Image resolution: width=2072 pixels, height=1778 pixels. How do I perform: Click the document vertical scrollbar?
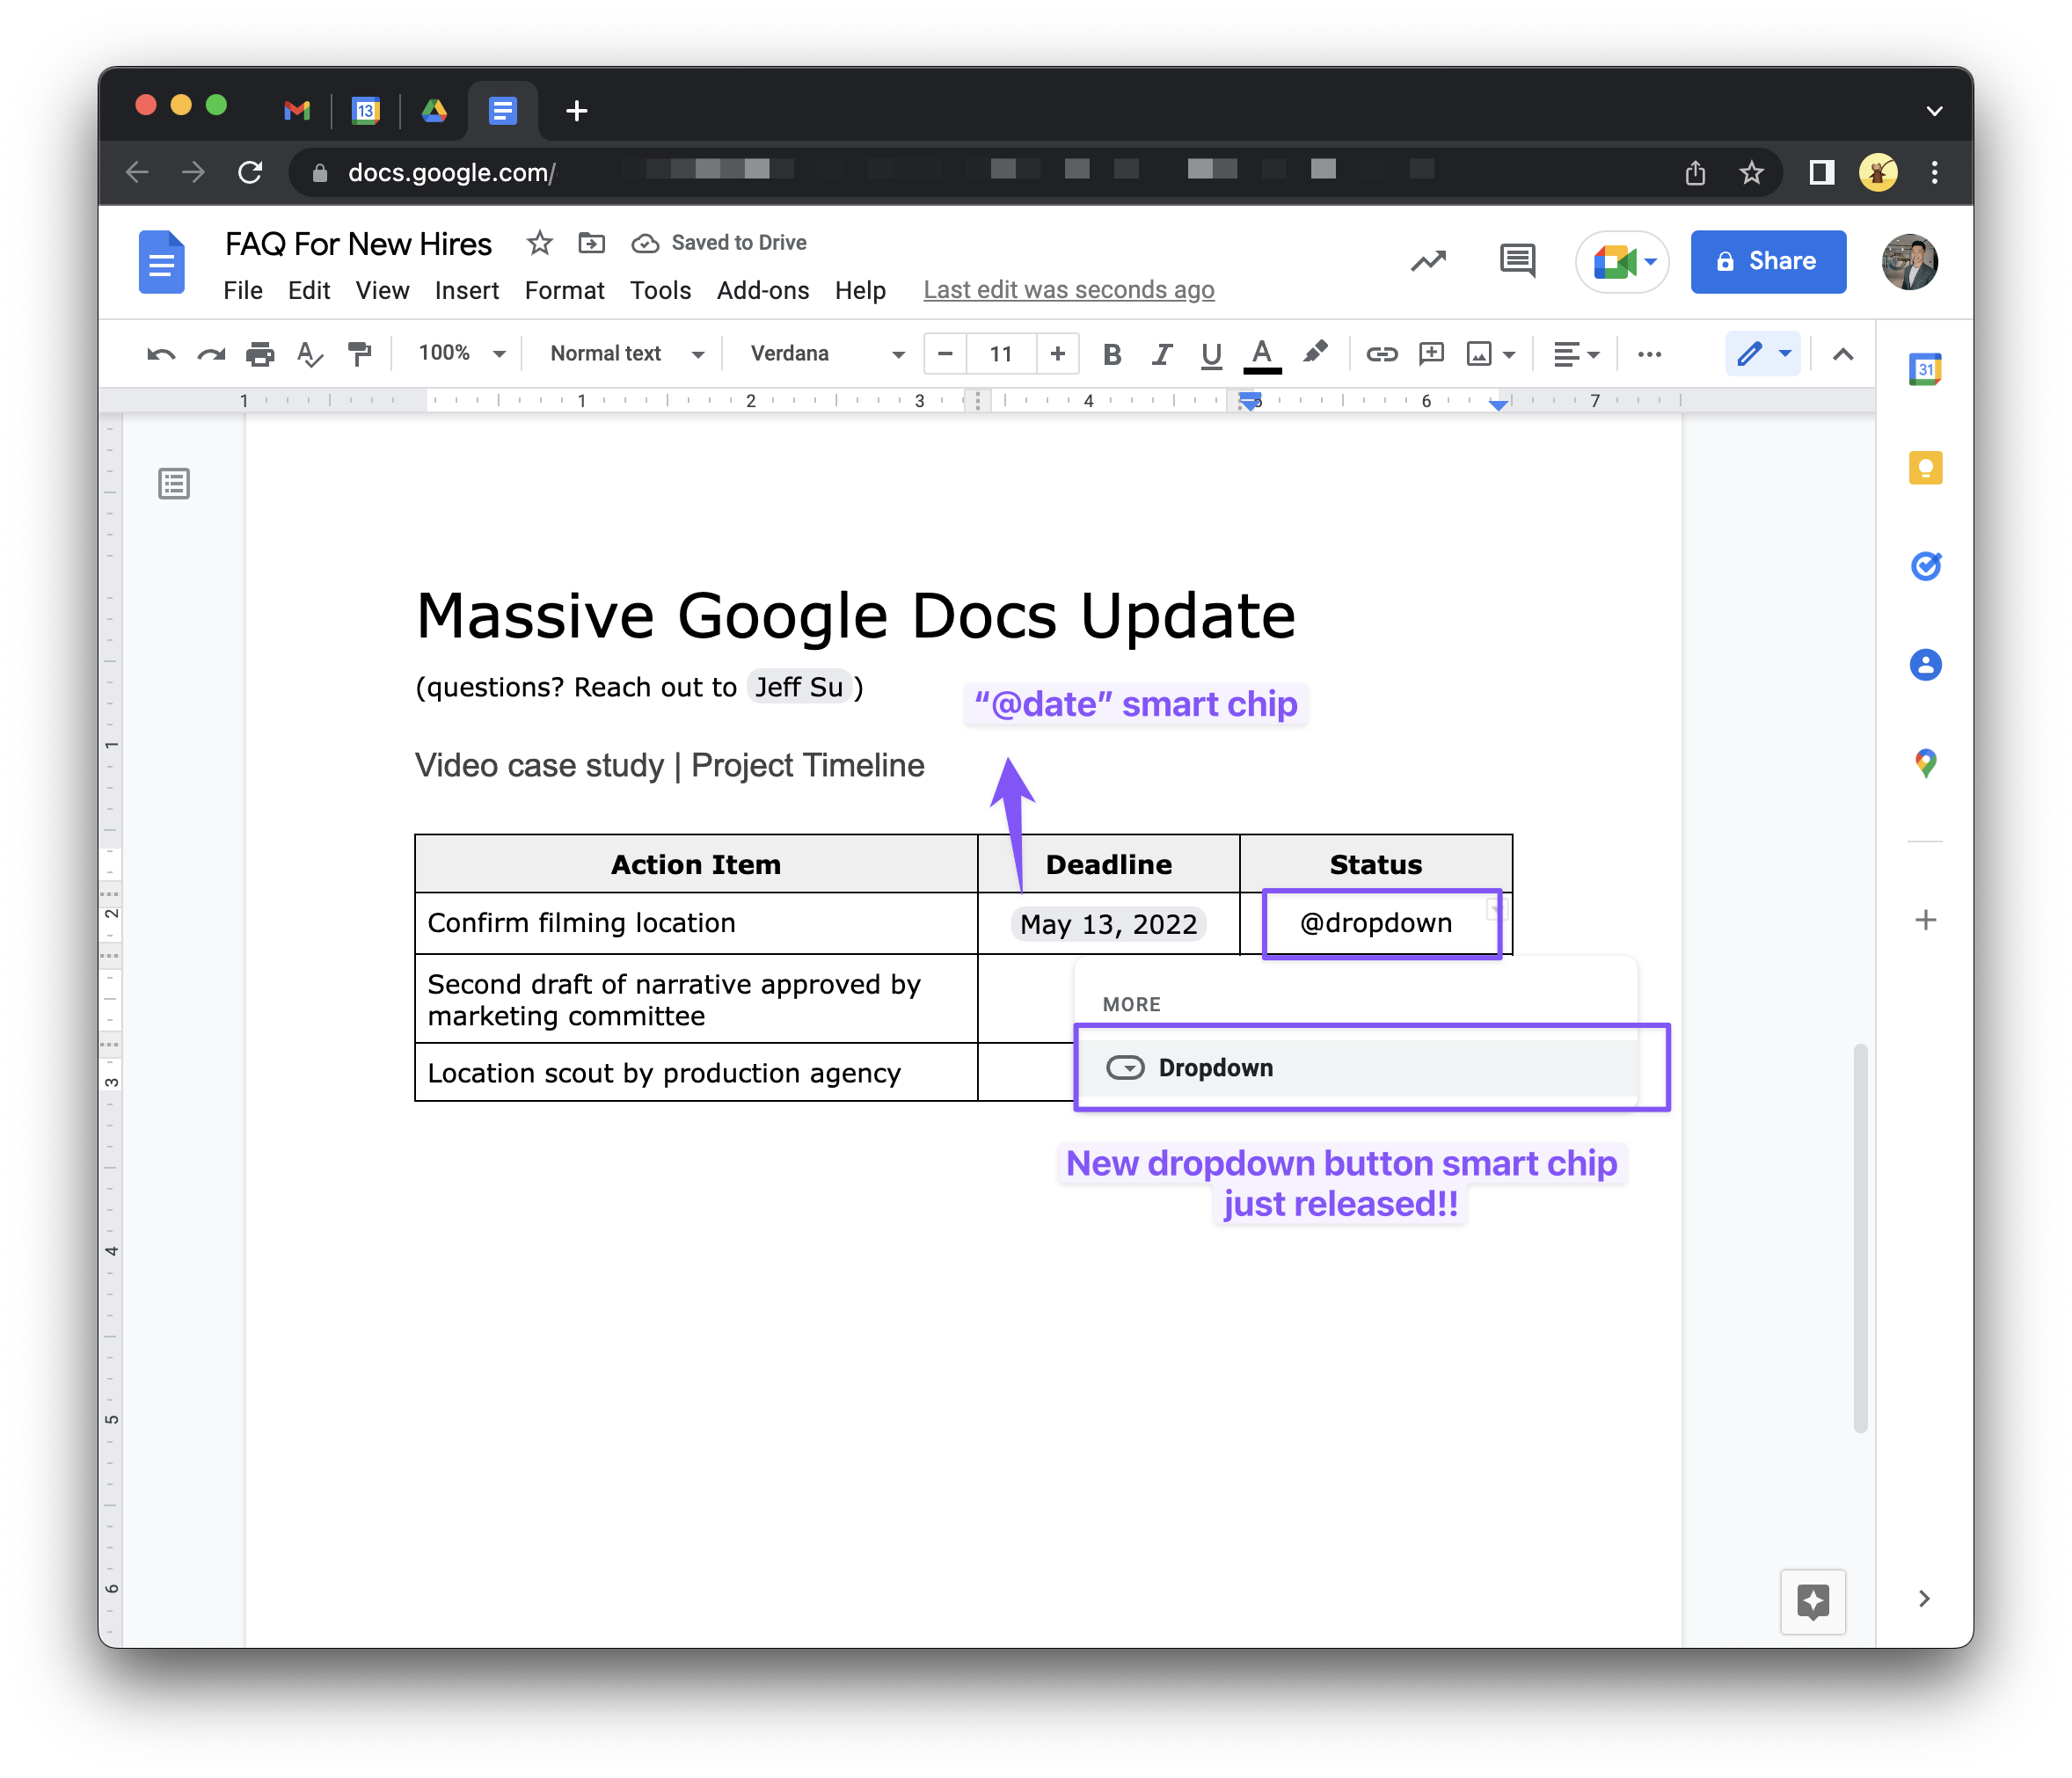(1860, 1238)
